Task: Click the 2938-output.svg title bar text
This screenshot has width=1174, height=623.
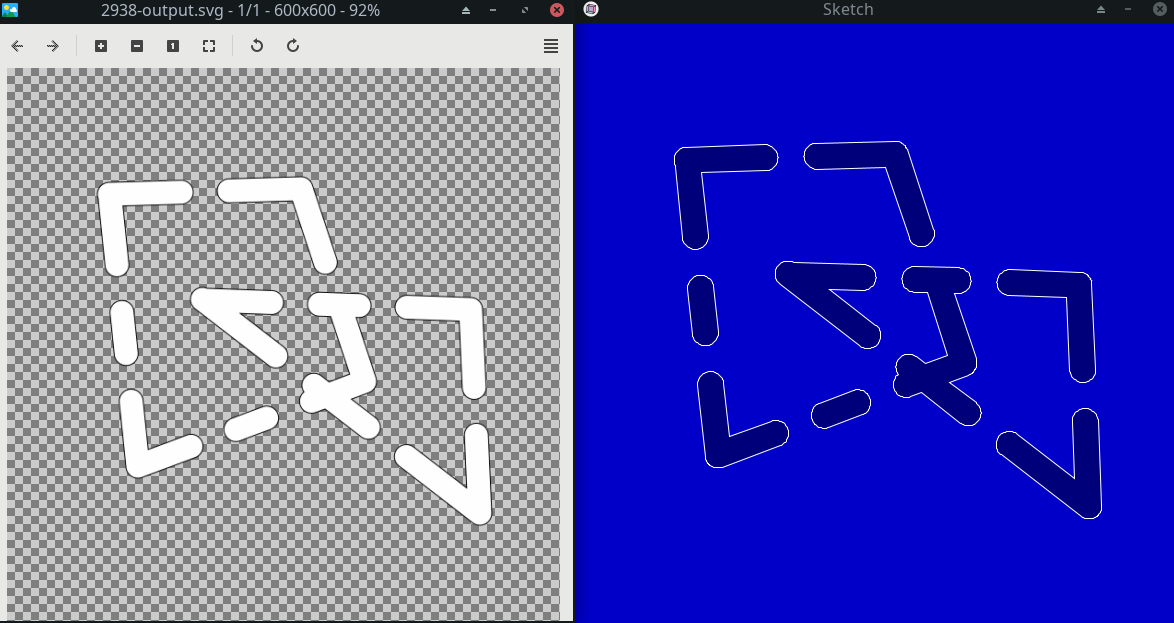Action: click(240, 10)
